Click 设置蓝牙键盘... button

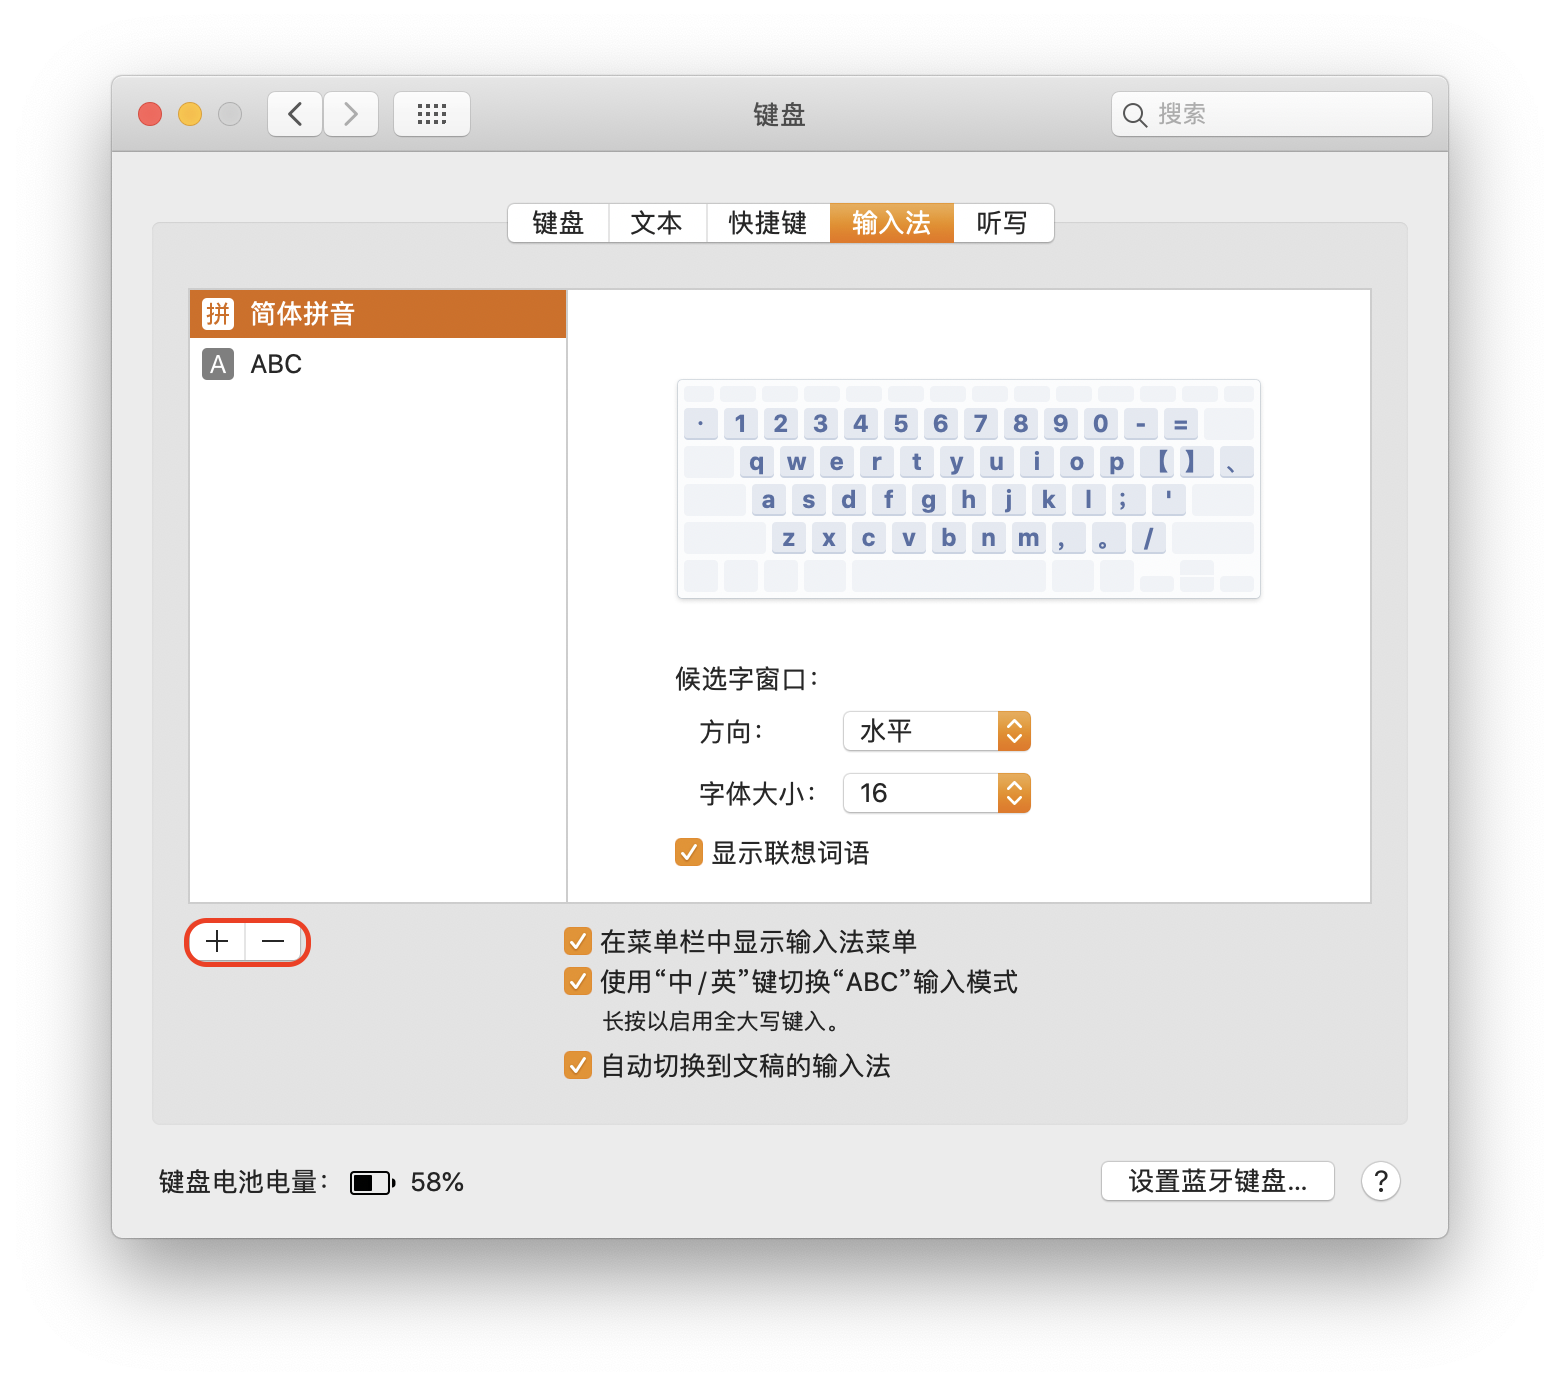(x=1218, y=1181)
